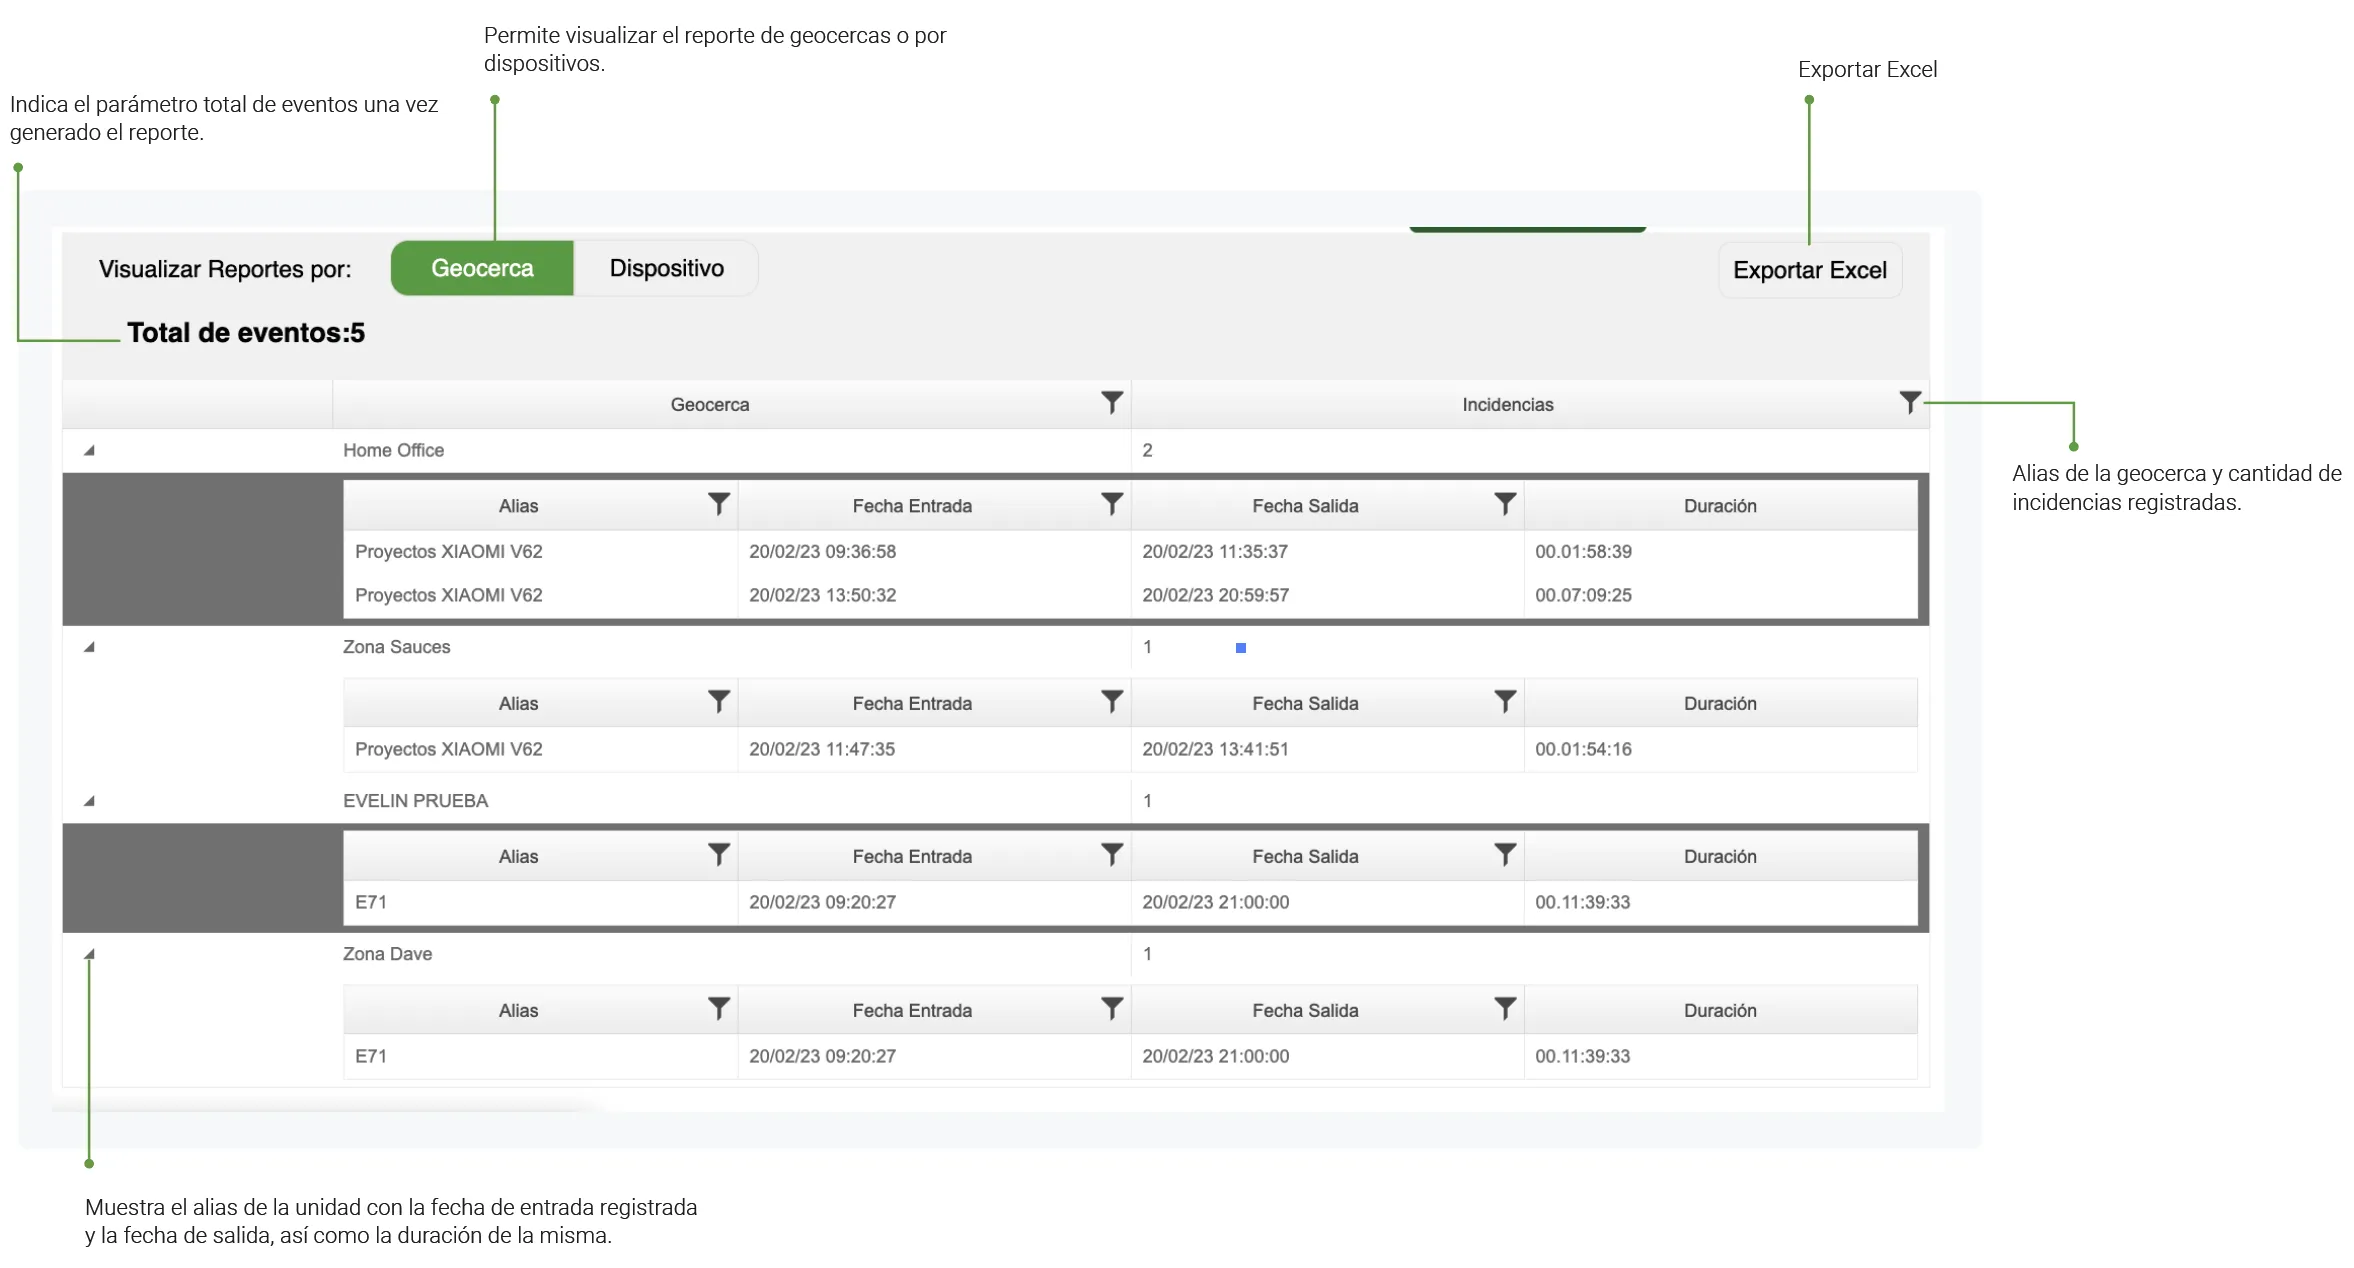2354x1268 pixels.
Task: Click the Exportar Excel button
Action: click(x=1809, y=270)
